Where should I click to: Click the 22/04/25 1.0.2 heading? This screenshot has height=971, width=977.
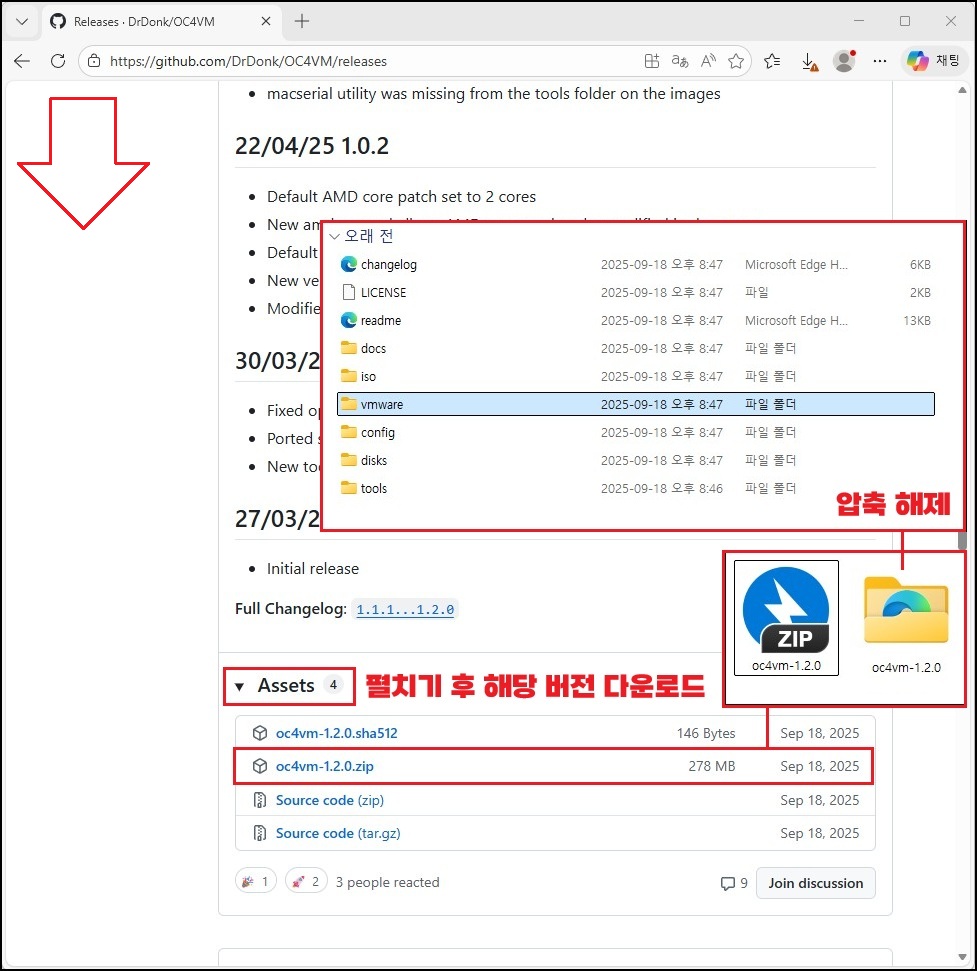coord(312,146)
